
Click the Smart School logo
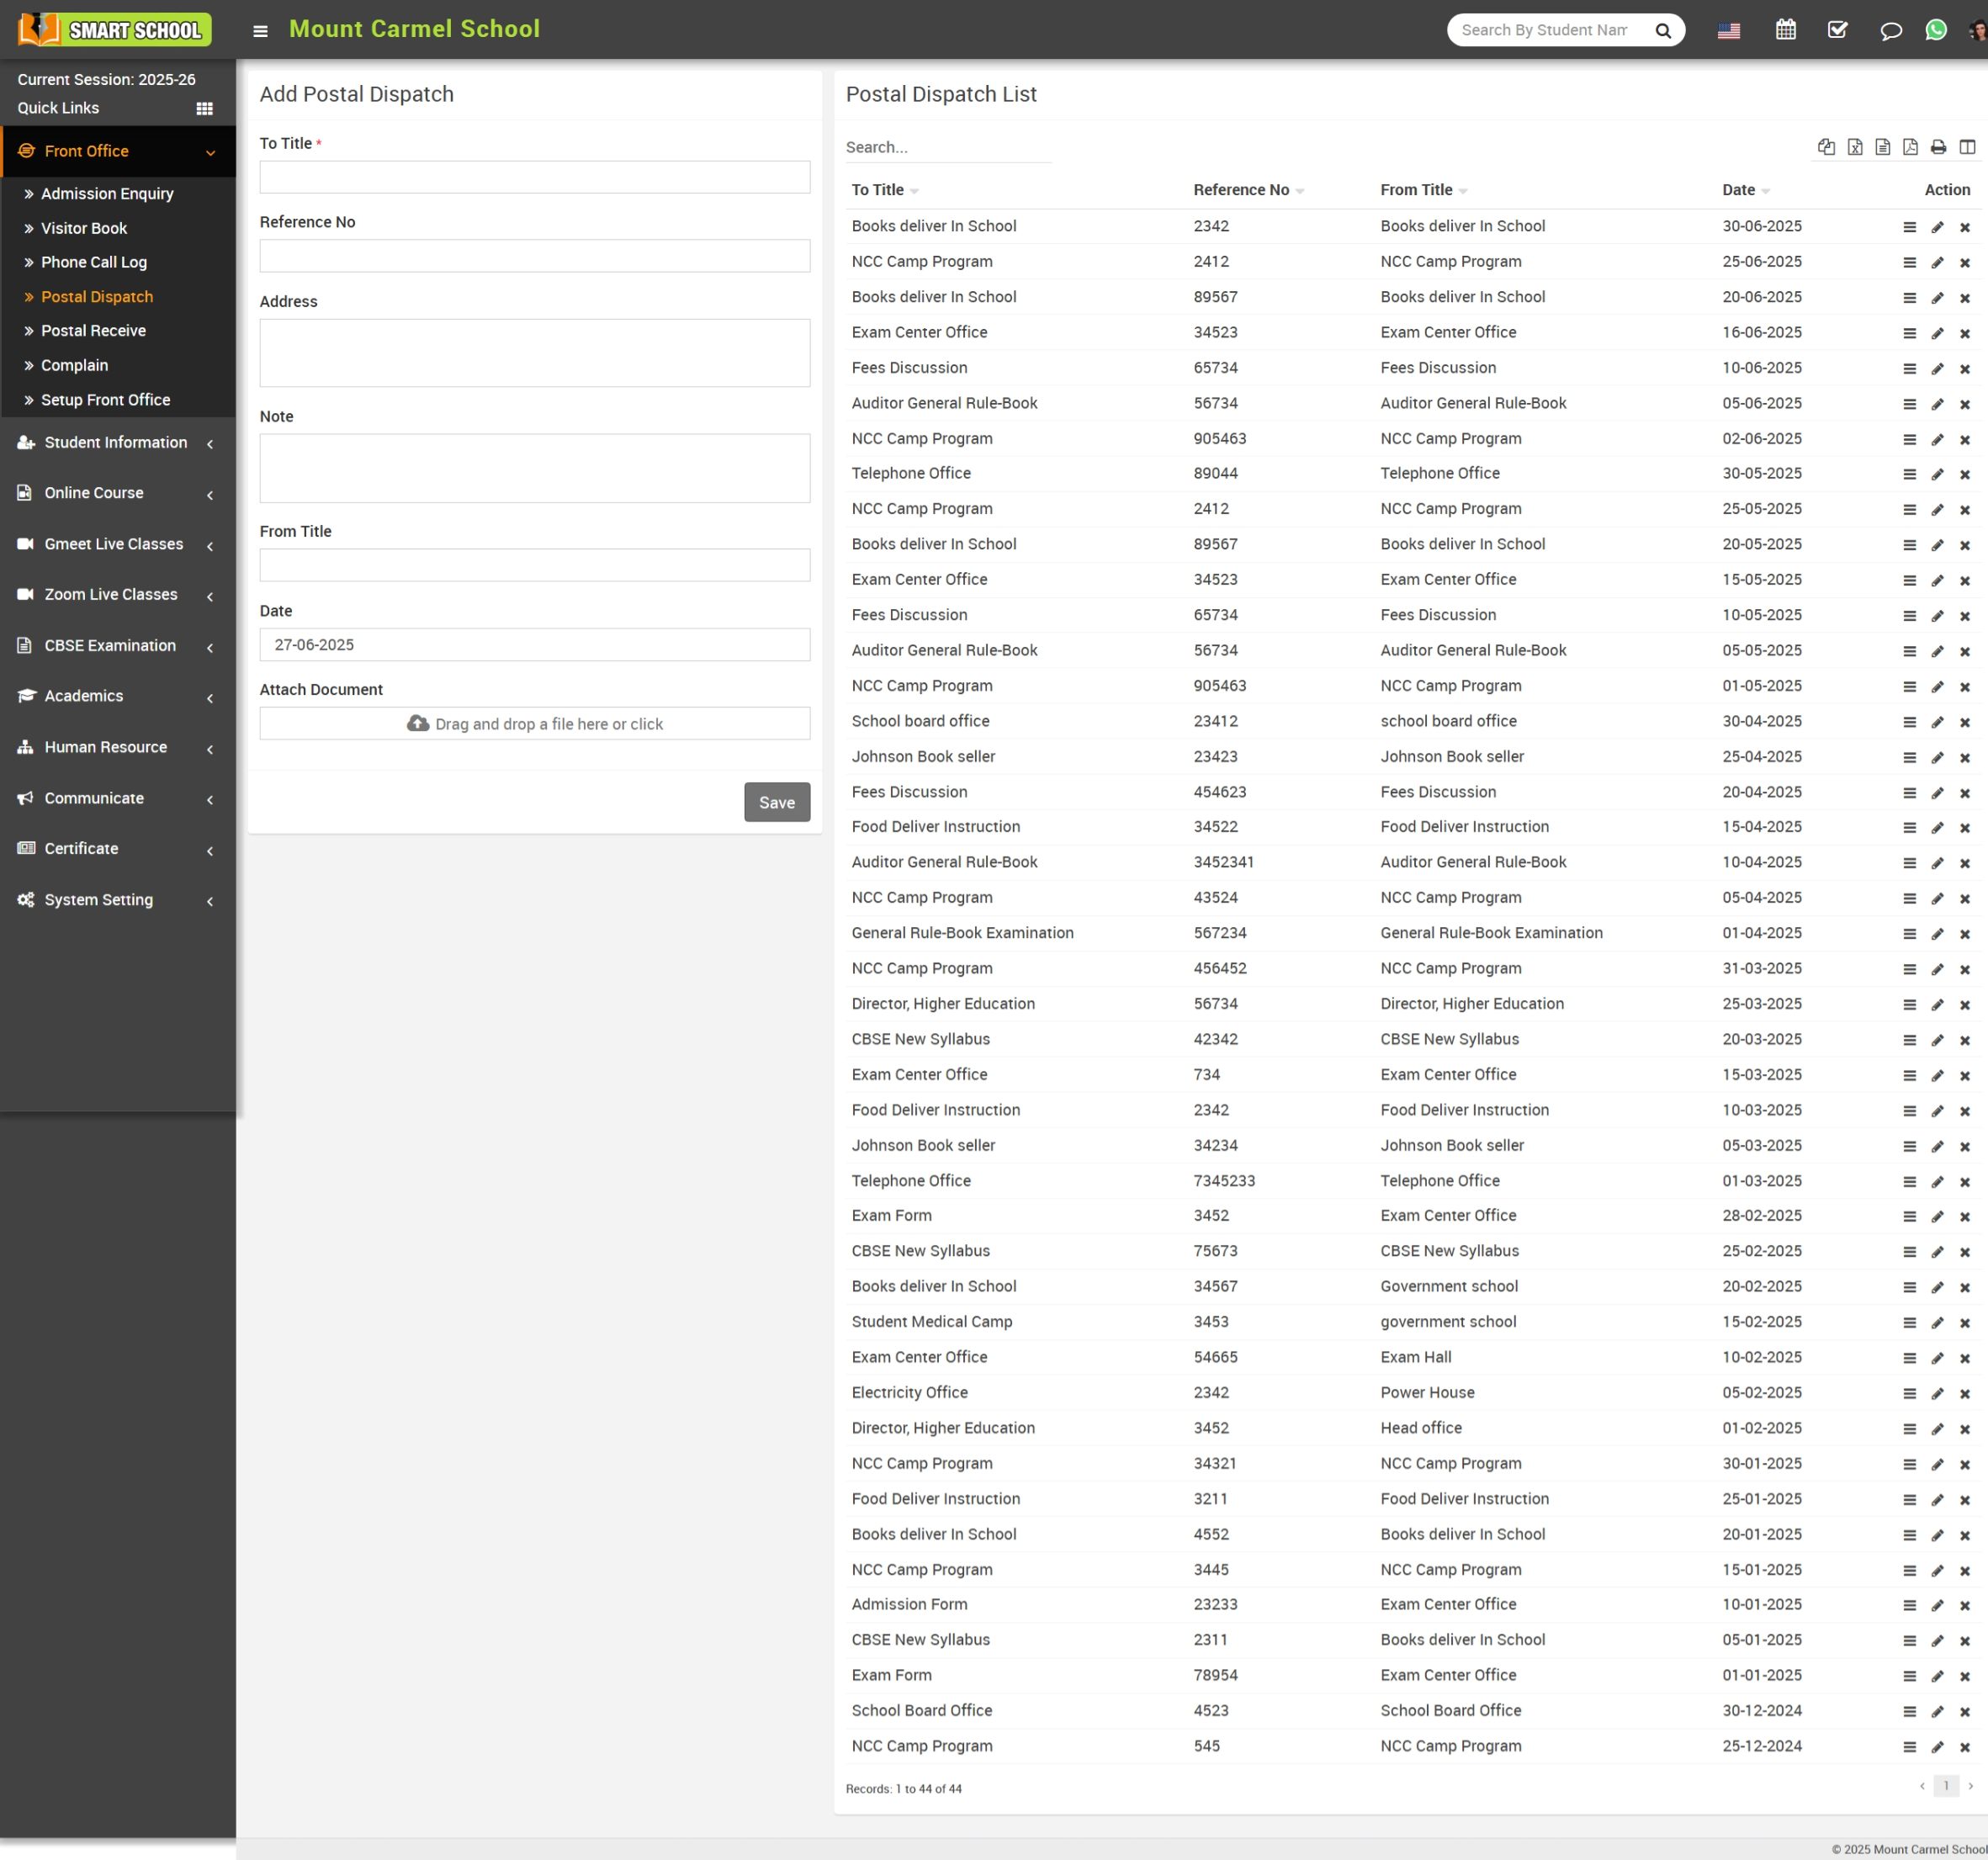click(x=114, y=29)
